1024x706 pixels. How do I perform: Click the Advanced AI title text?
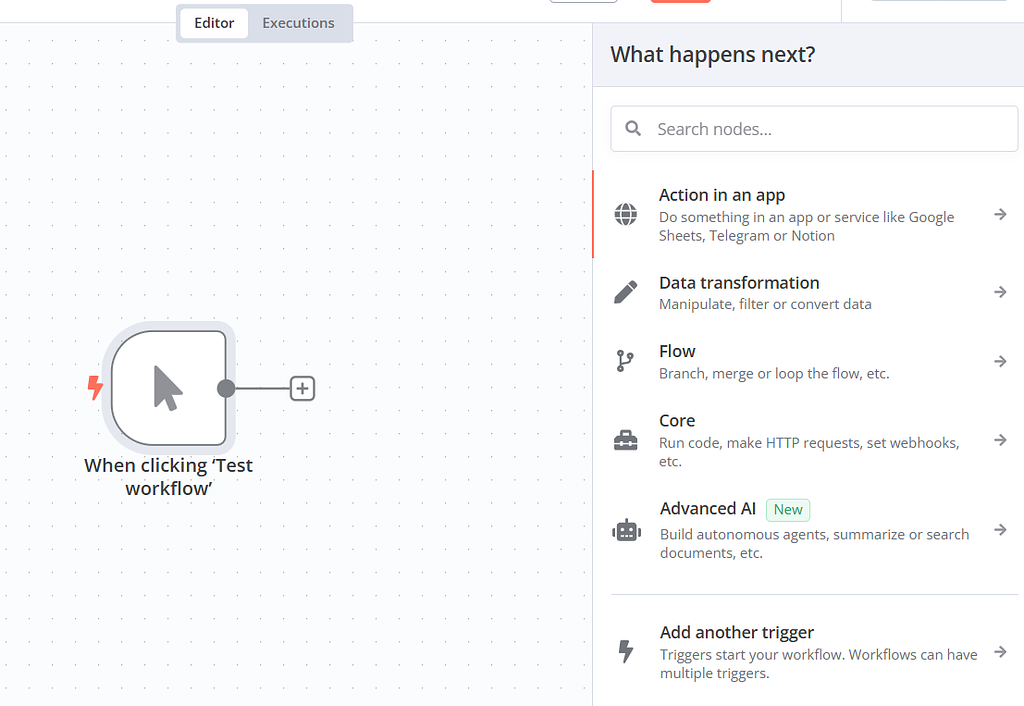pos(707,509)
